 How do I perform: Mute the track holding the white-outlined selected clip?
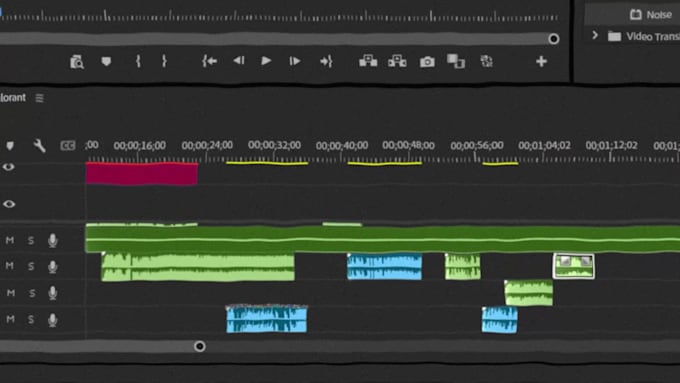(10, 265)
